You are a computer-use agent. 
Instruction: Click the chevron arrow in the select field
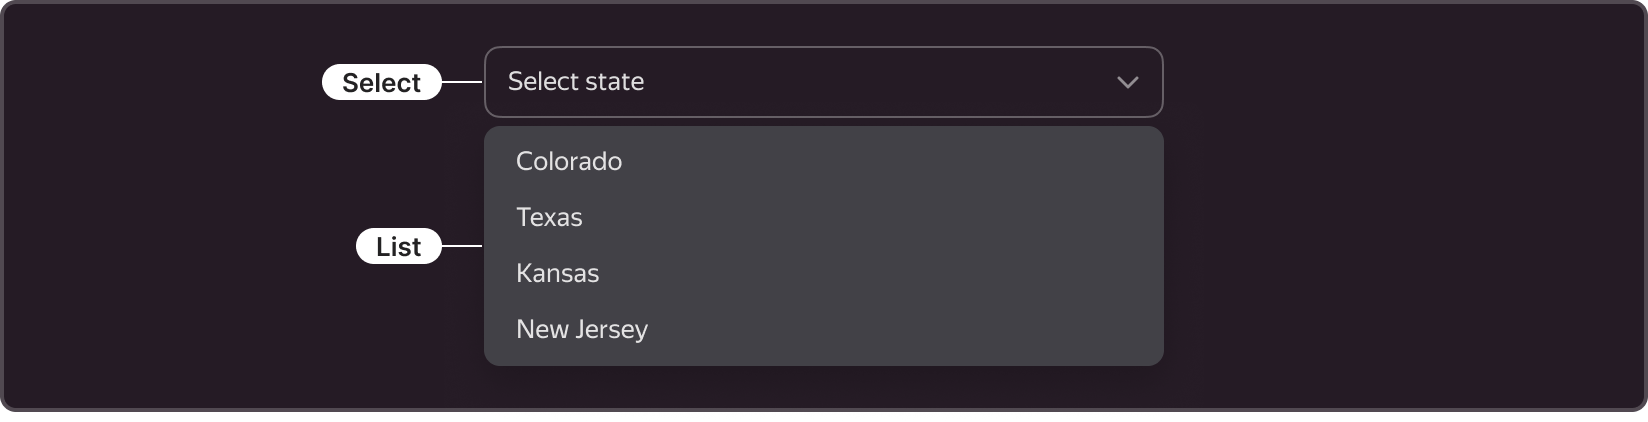(1127, 82)
